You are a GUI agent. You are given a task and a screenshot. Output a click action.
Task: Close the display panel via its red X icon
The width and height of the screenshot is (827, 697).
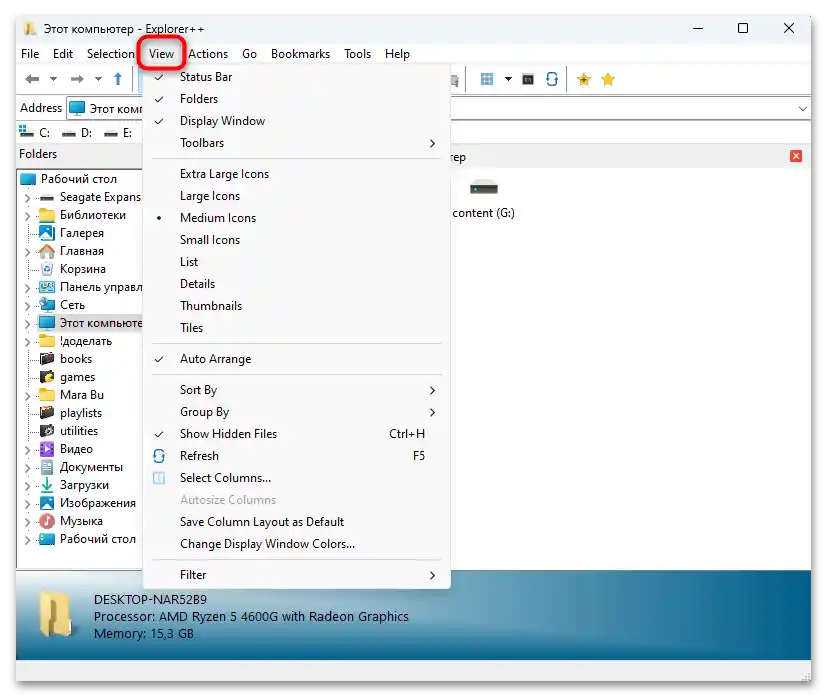(x=795, y=156)
